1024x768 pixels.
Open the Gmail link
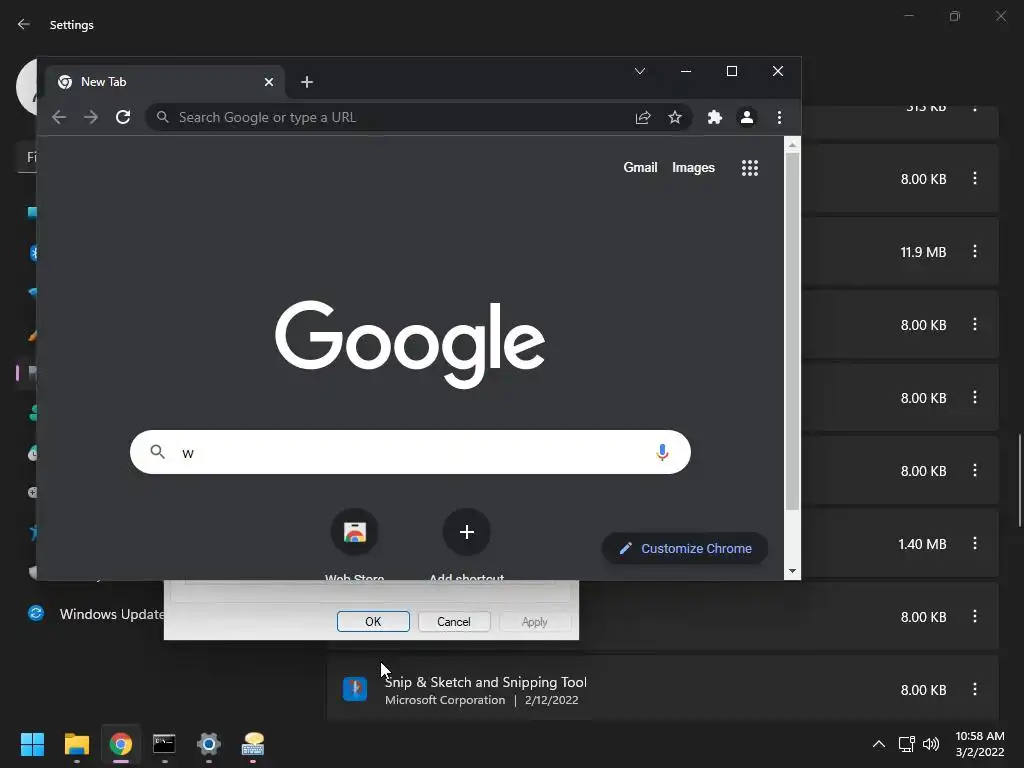(x=640, y=168)
